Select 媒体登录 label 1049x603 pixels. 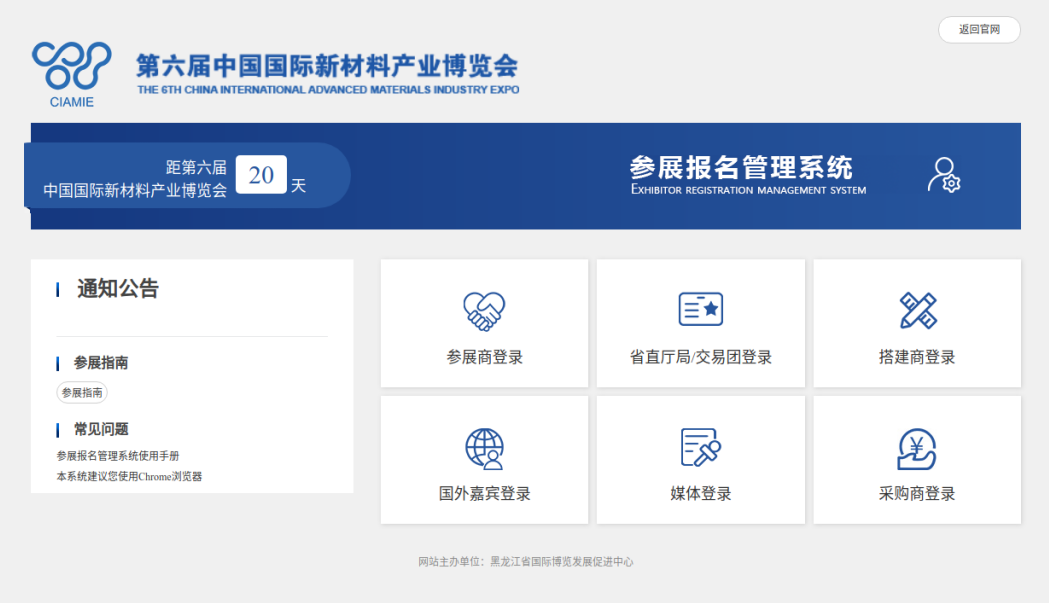click(x=700, y=494)
